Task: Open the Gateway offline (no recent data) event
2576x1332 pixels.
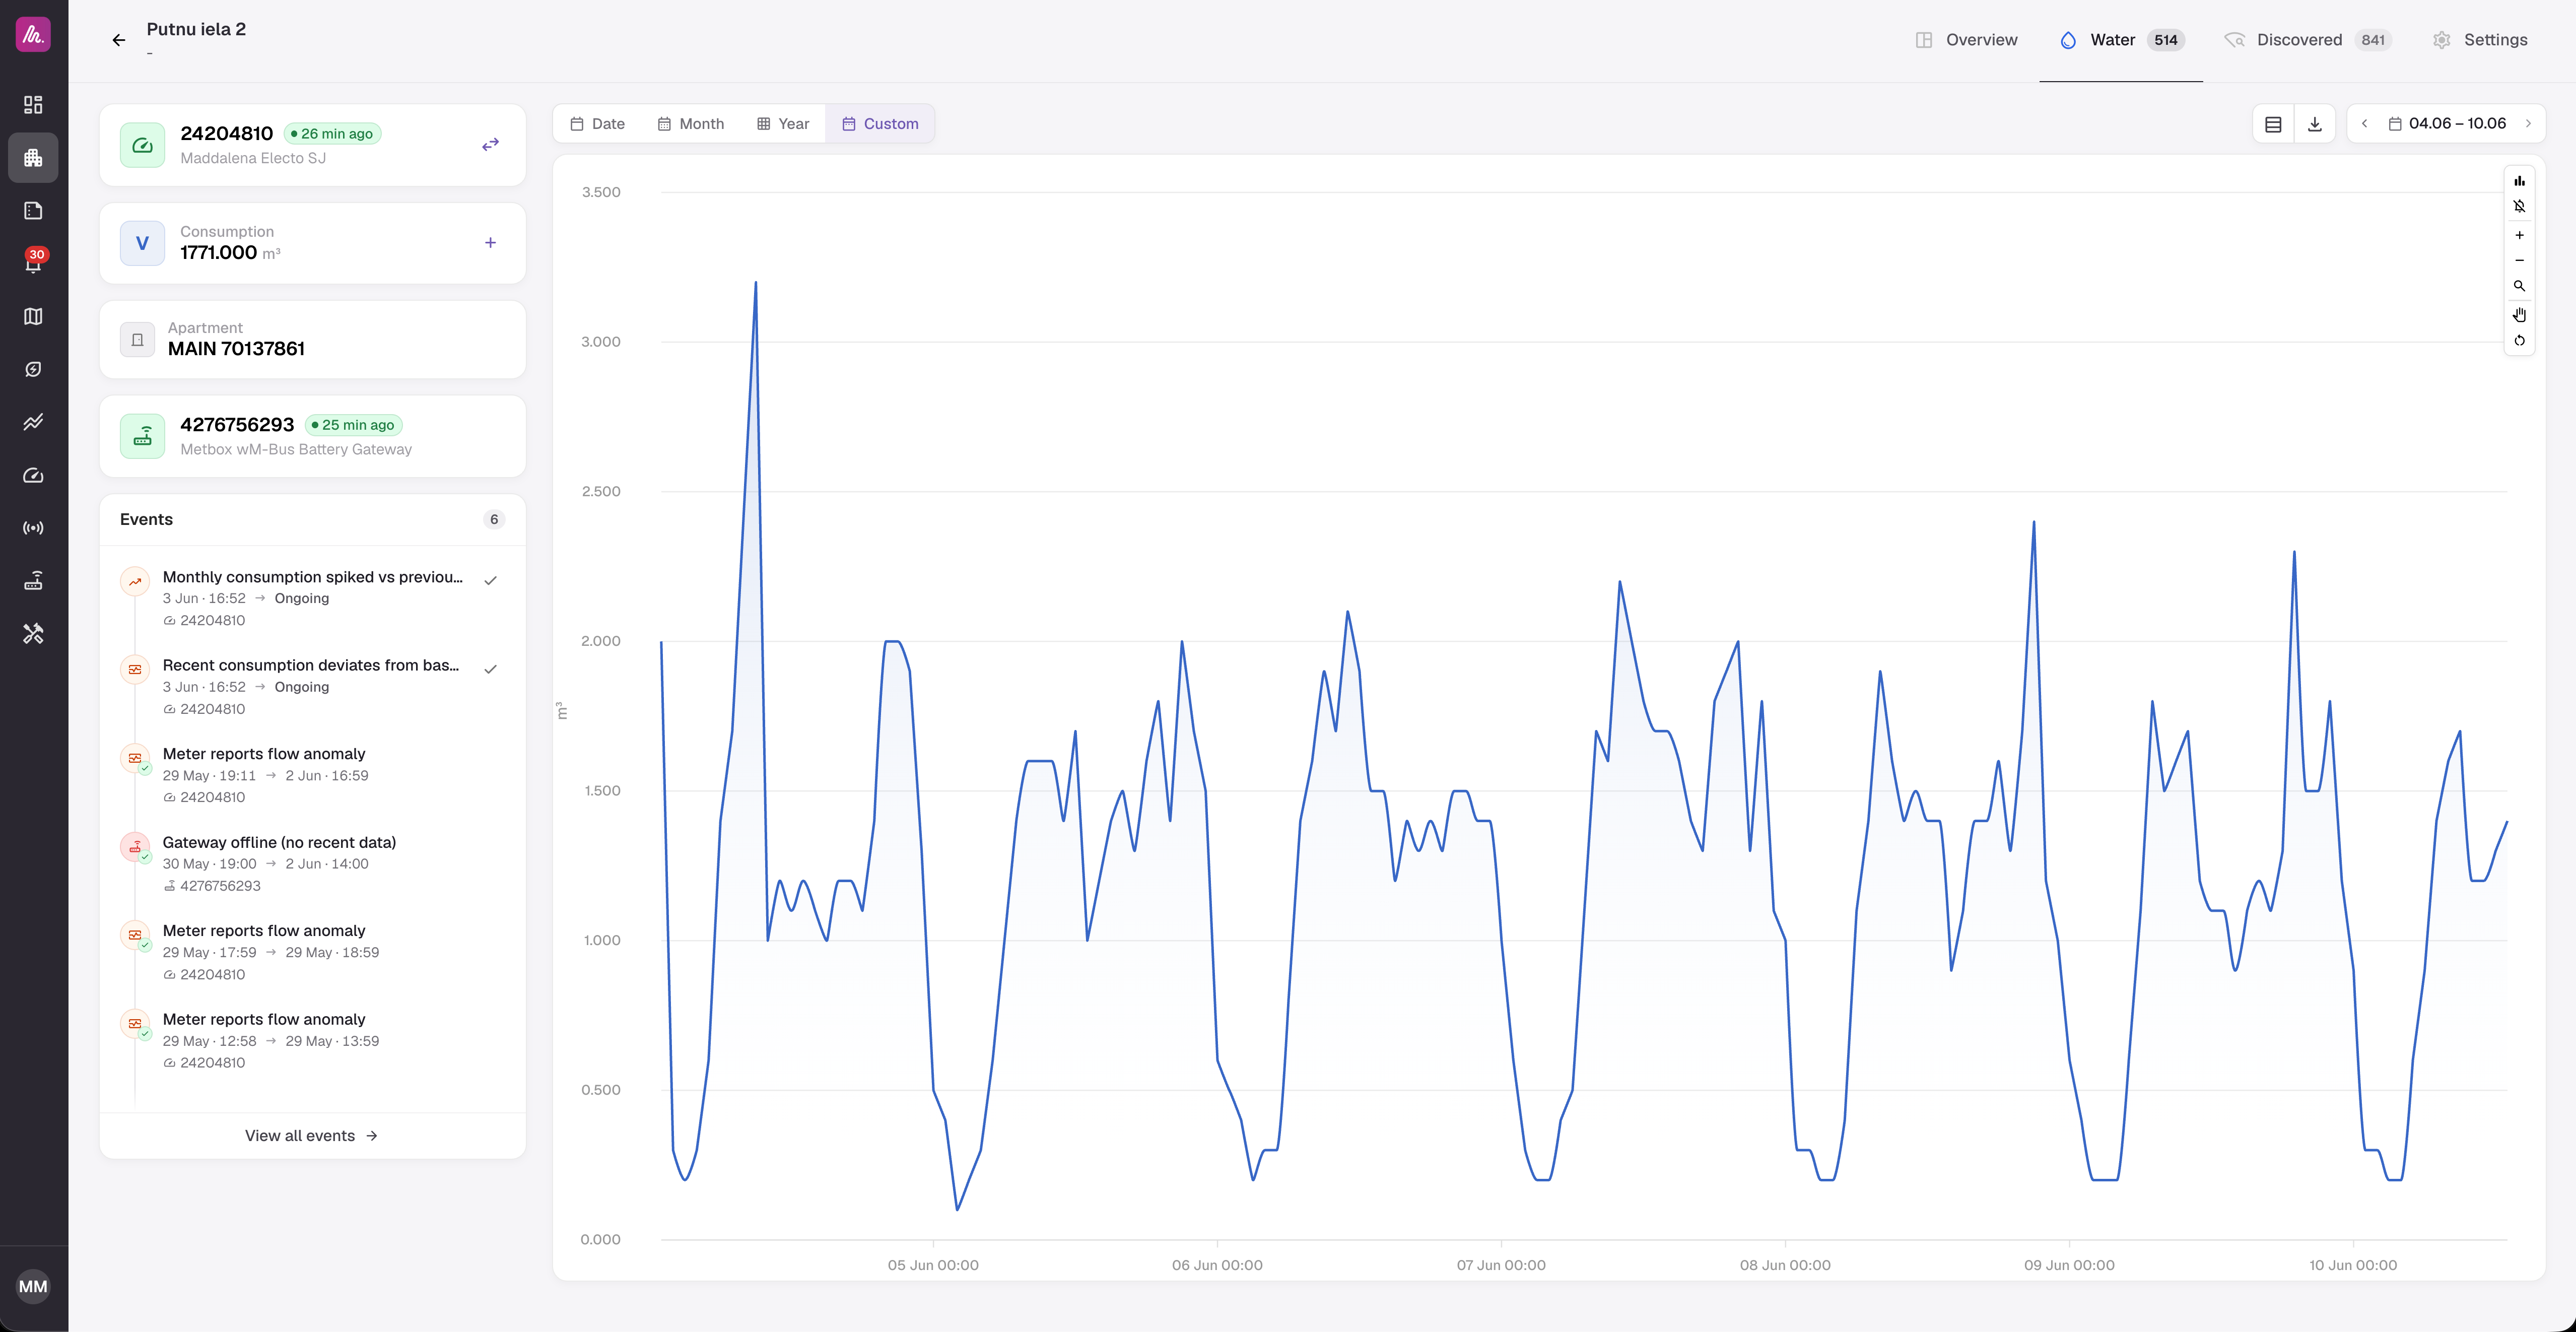Action: tap(313, 863)
